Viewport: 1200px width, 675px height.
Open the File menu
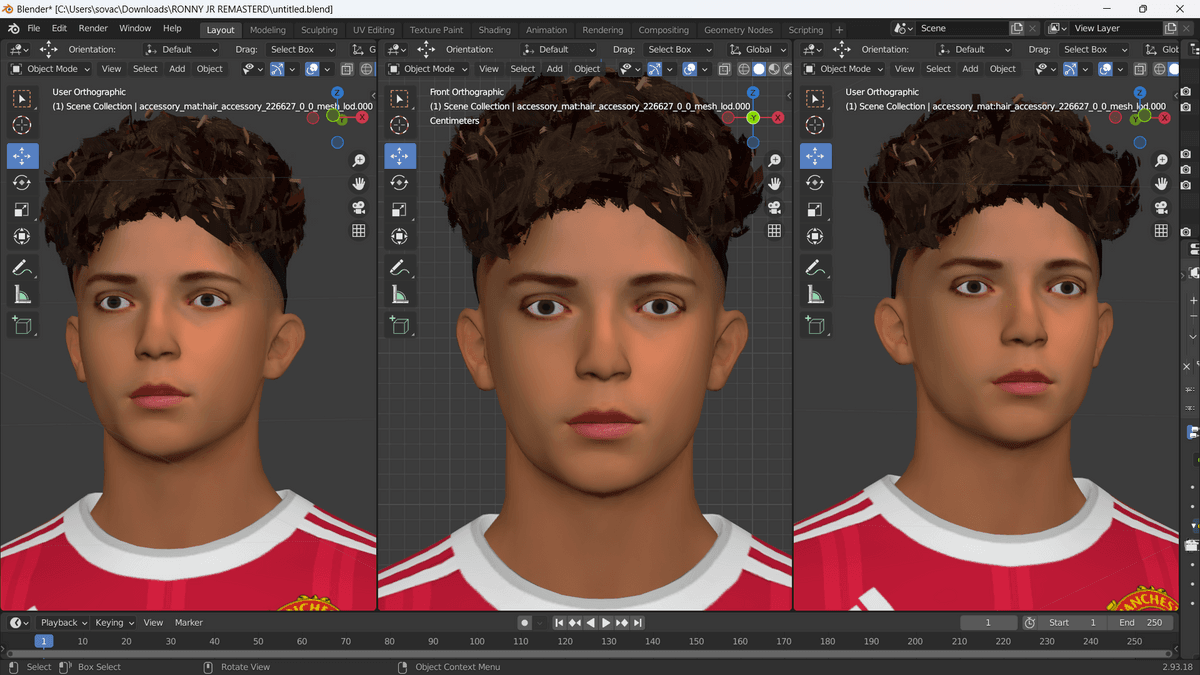click(33, 29)
